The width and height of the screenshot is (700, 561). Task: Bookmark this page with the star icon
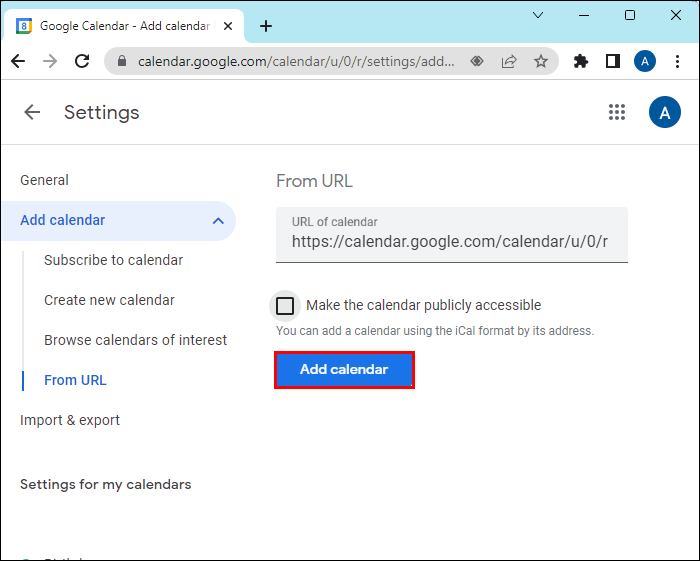[541, 61]
